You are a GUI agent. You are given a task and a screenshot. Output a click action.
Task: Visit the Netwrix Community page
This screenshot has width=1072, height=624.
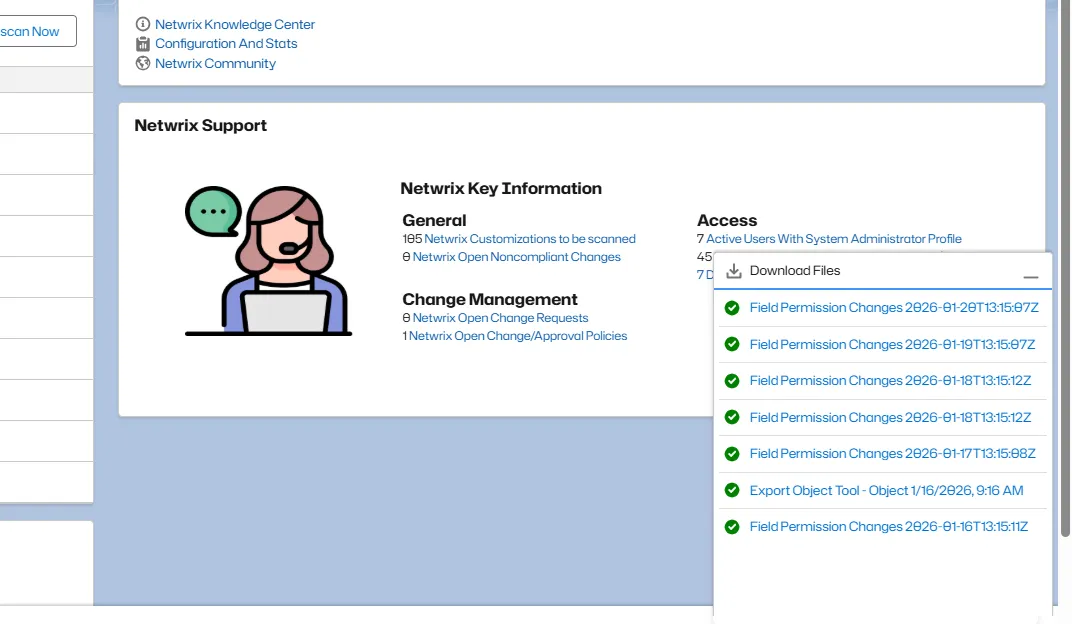215,63
